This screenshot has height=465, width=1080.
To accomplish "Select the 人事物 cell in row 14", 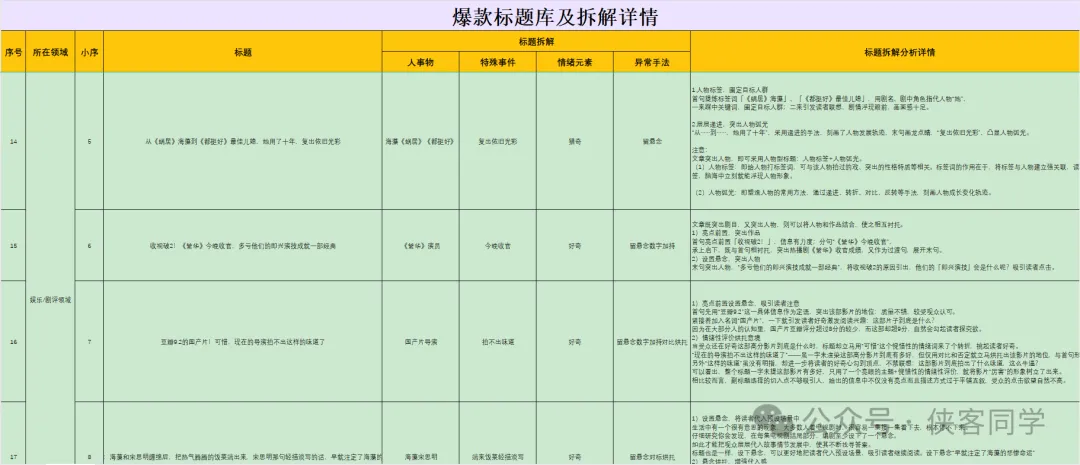I will (x=421, y=141).
